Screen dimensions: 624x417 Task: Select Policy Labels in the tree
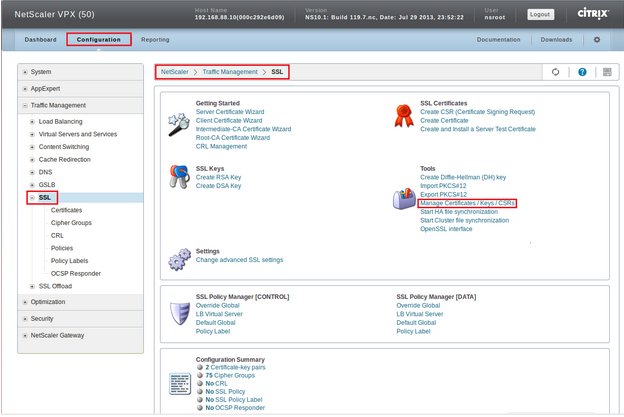[x=70, y=261]
